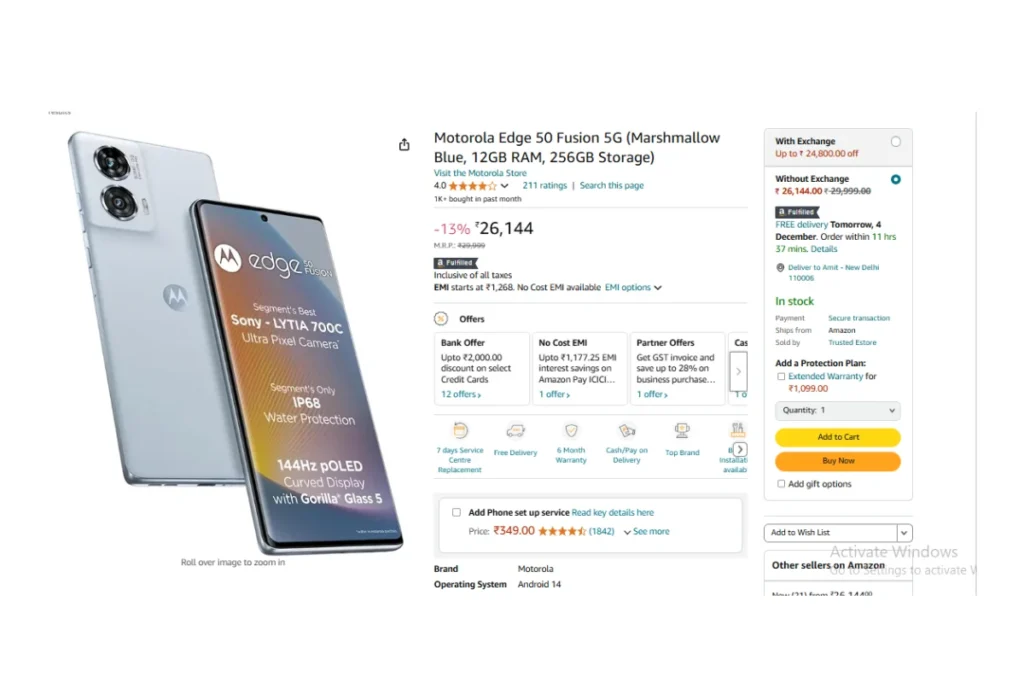Click the Free Delivery truck icon
The image size is (1024, 683).
(515, 431)
